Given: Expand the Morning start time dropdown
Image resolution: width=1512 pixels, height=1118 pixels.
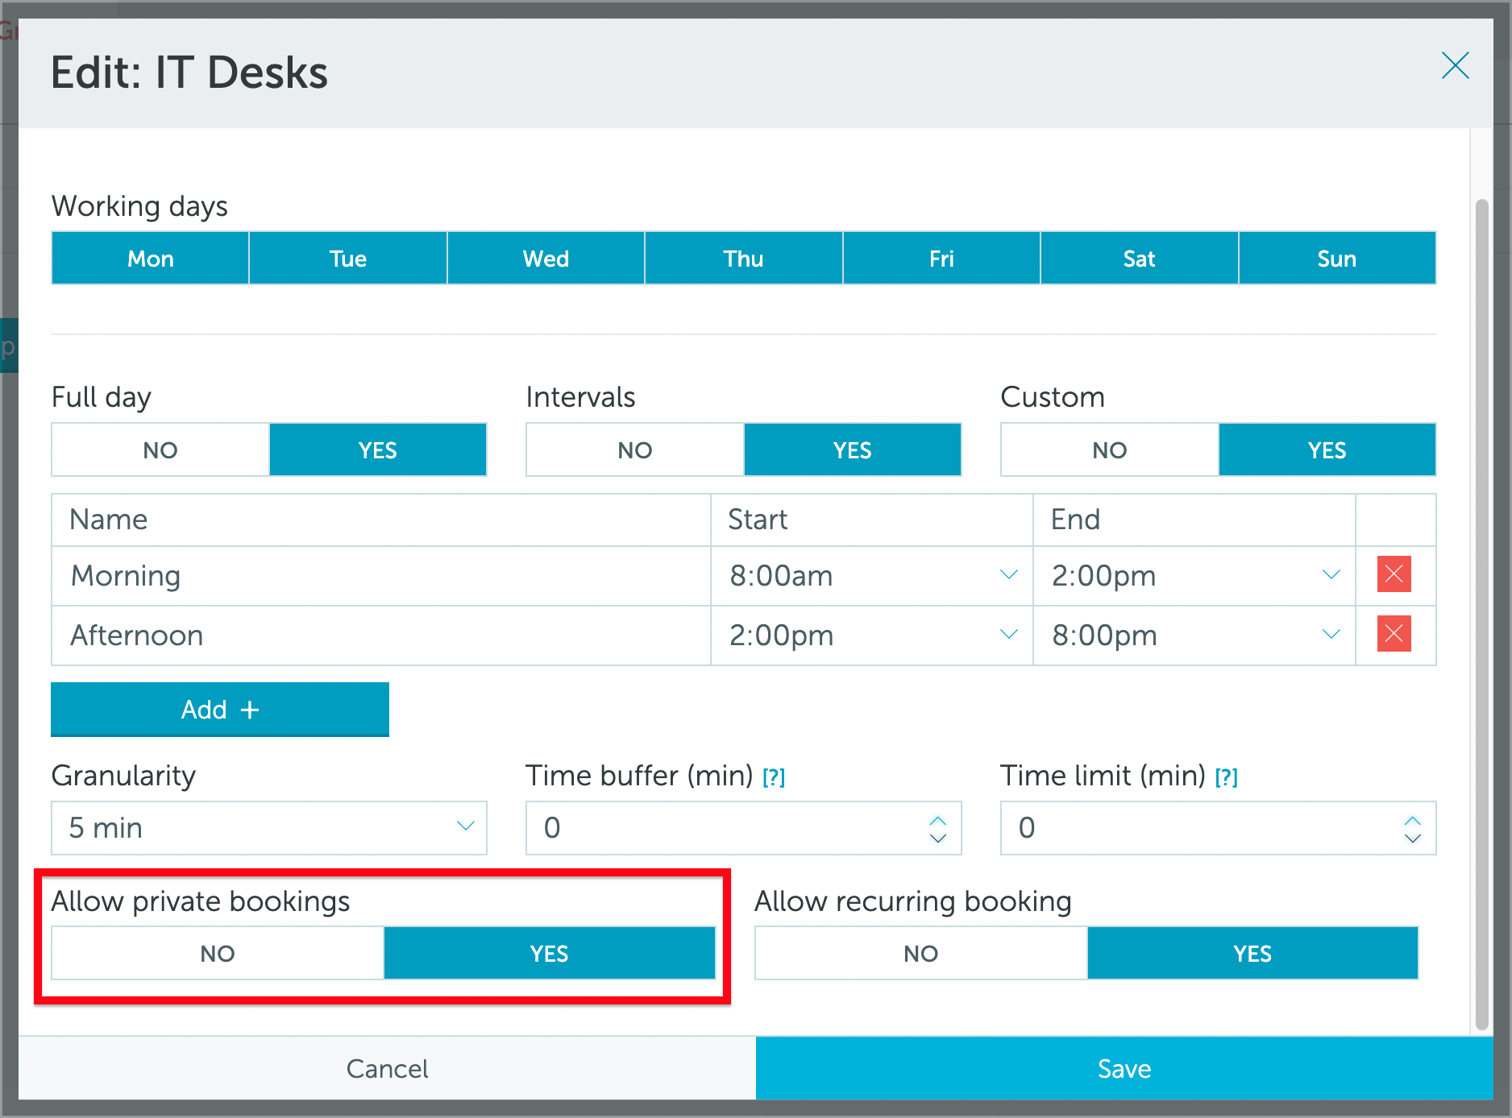Looking at the screenshot, I should click(1008, 575).
